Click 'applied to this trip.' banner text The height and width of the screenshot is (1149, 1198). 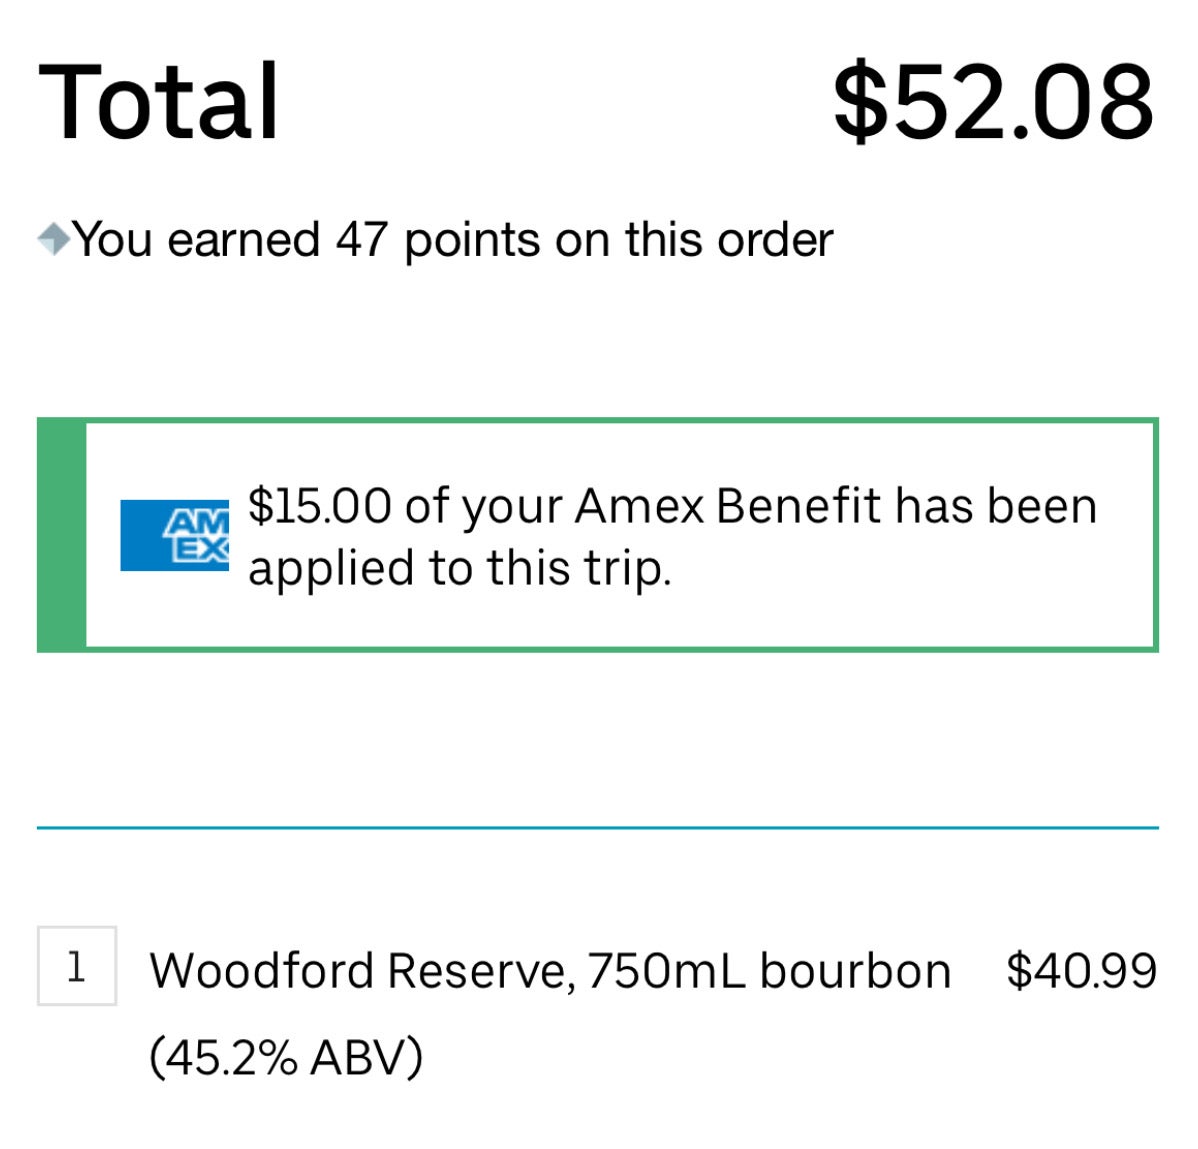point(460,569)
